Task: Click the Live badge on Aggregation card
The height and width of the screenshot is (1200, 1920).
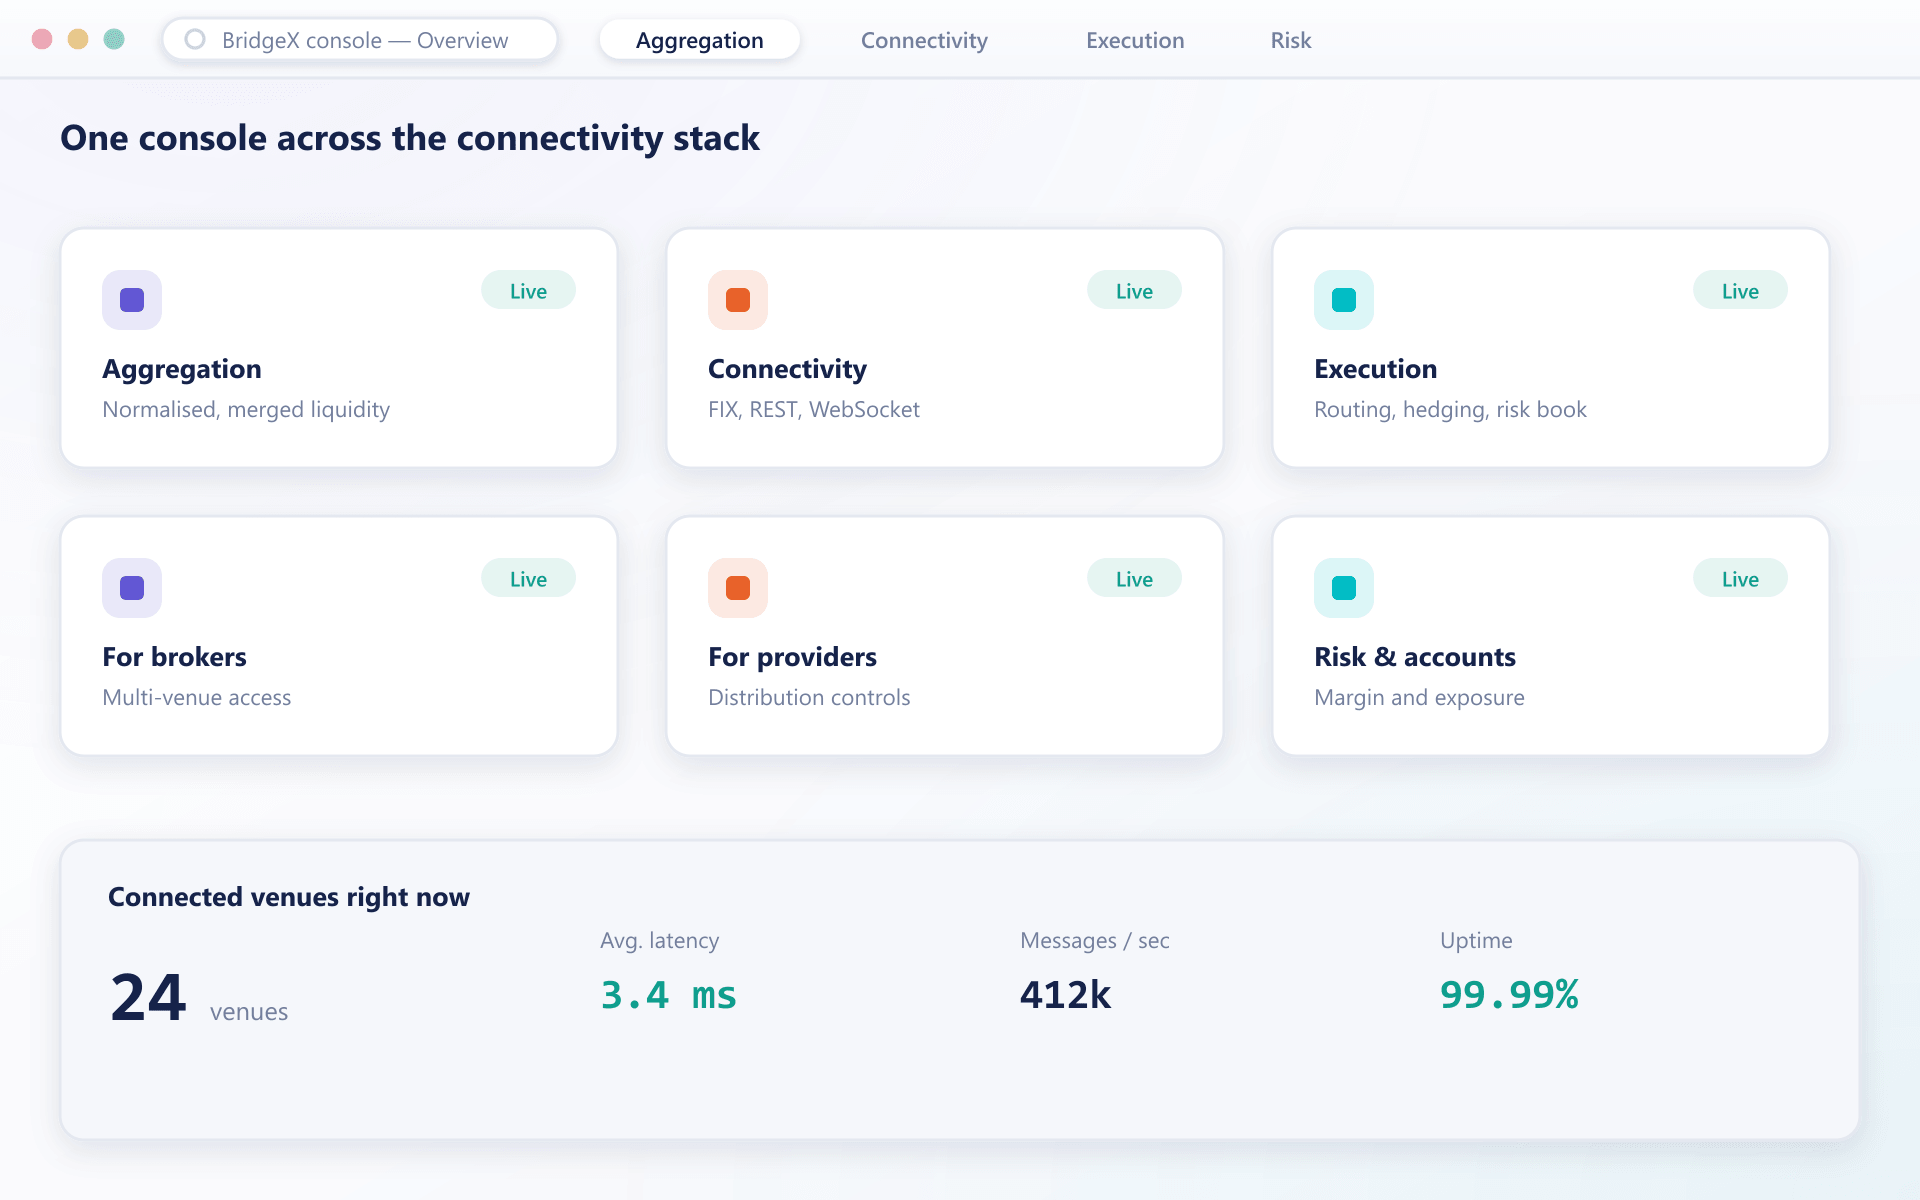Action: [528, 291]
